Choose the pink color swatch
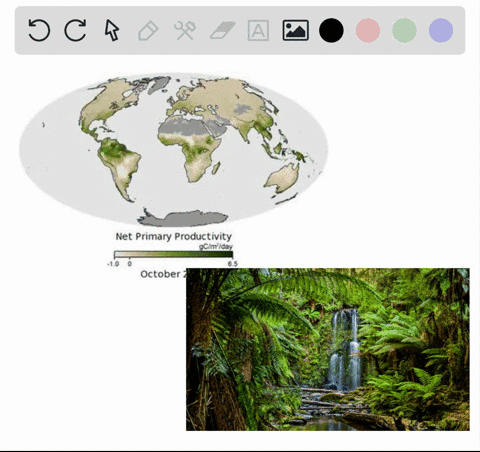480x452 pixels. [368, 30]
